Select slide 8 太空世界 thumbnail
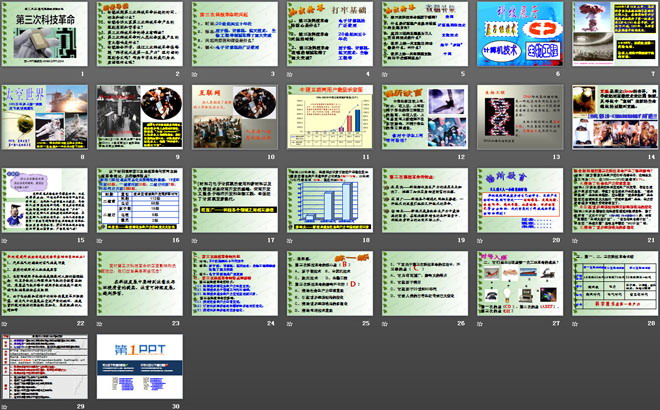 [45, 117]
